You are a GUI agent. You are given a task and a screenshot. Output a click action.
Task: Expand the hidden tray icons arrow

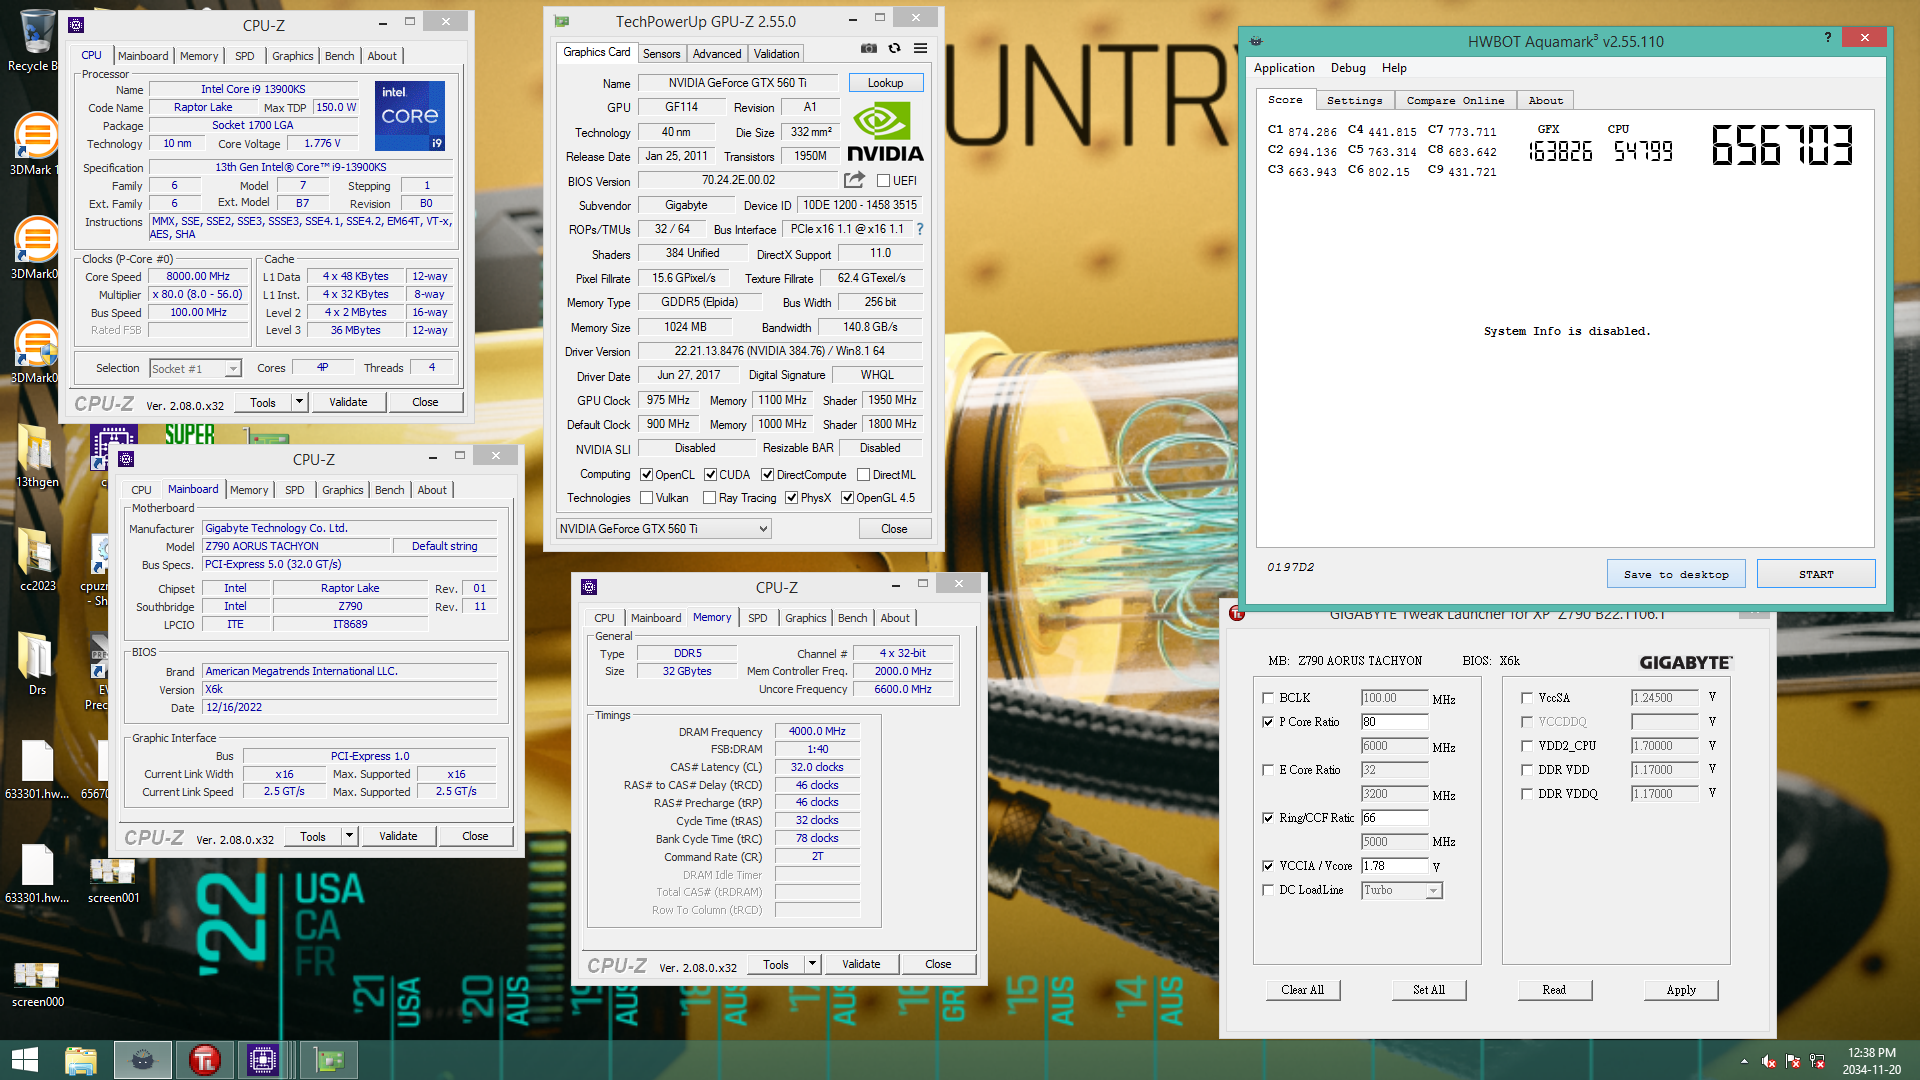[x=1744, y=1061]
